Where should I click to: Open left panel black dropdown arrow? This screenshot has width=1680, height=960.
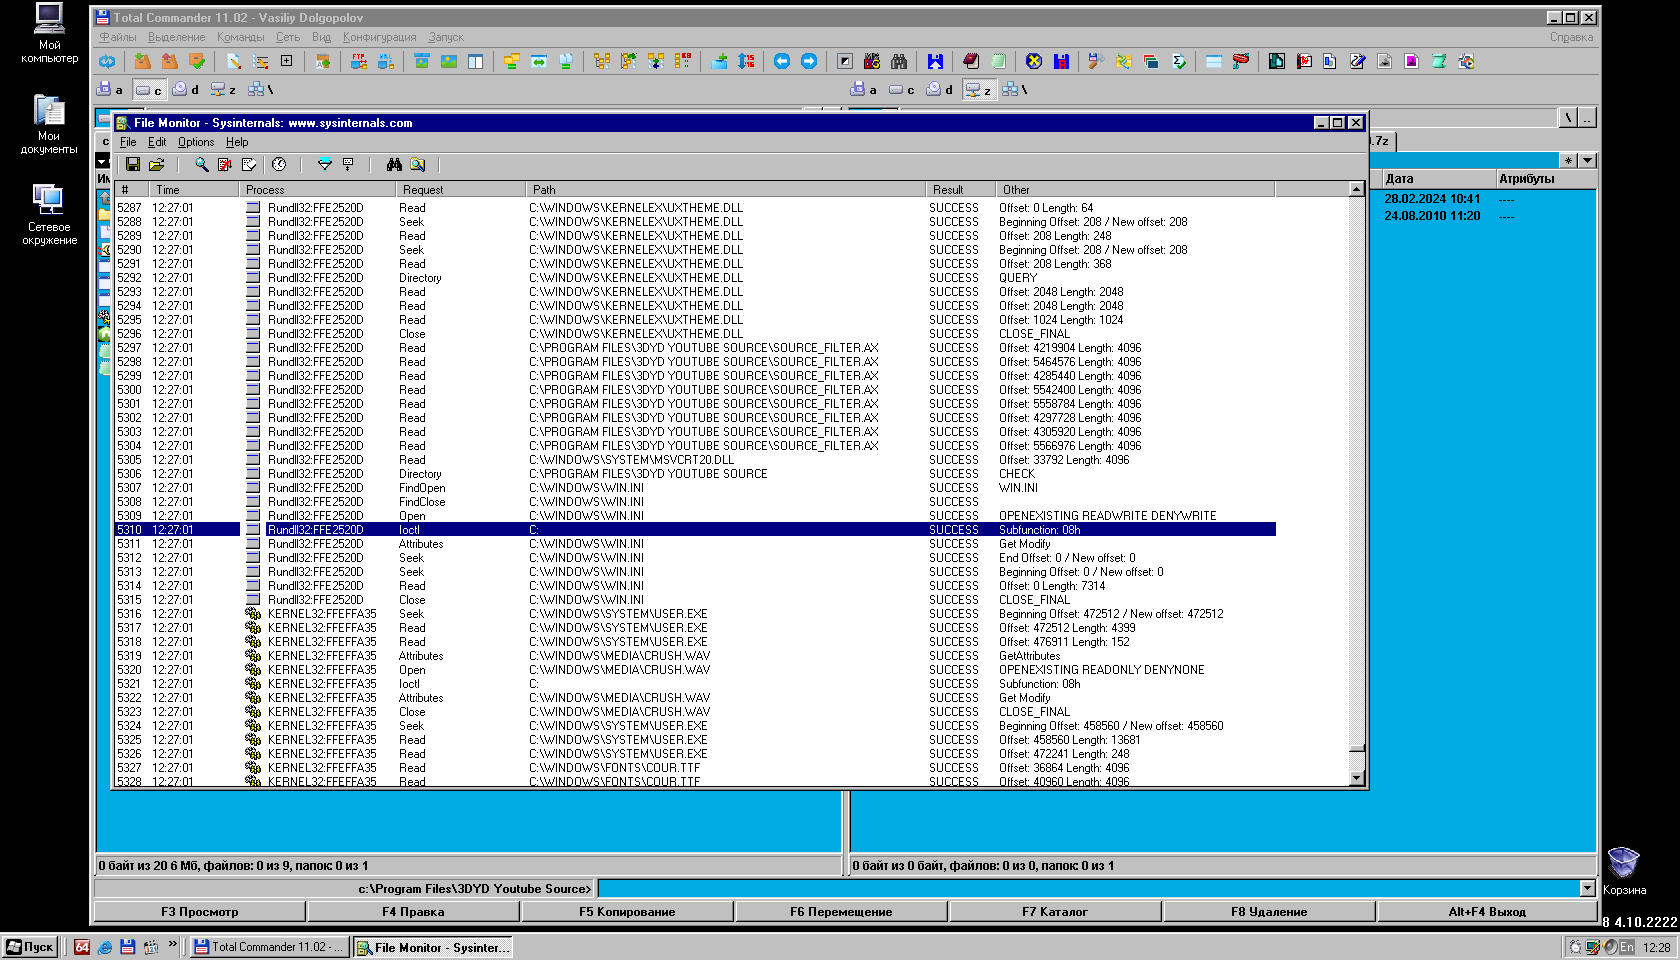103,160
